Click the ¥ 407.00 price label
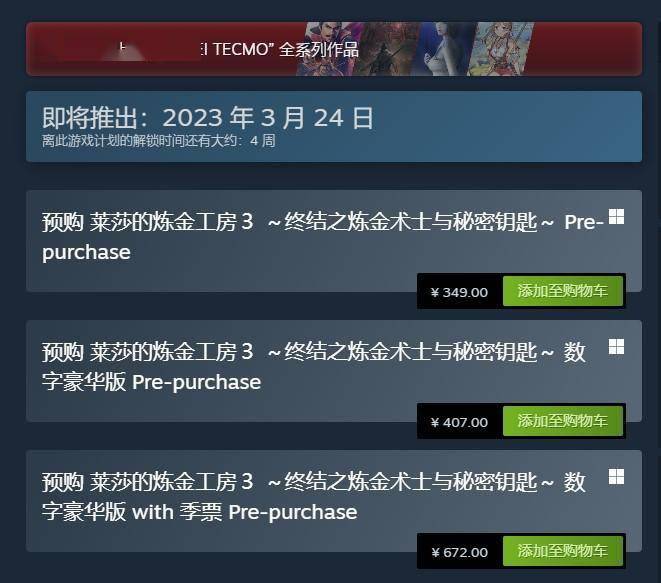 tap(459, 422)
